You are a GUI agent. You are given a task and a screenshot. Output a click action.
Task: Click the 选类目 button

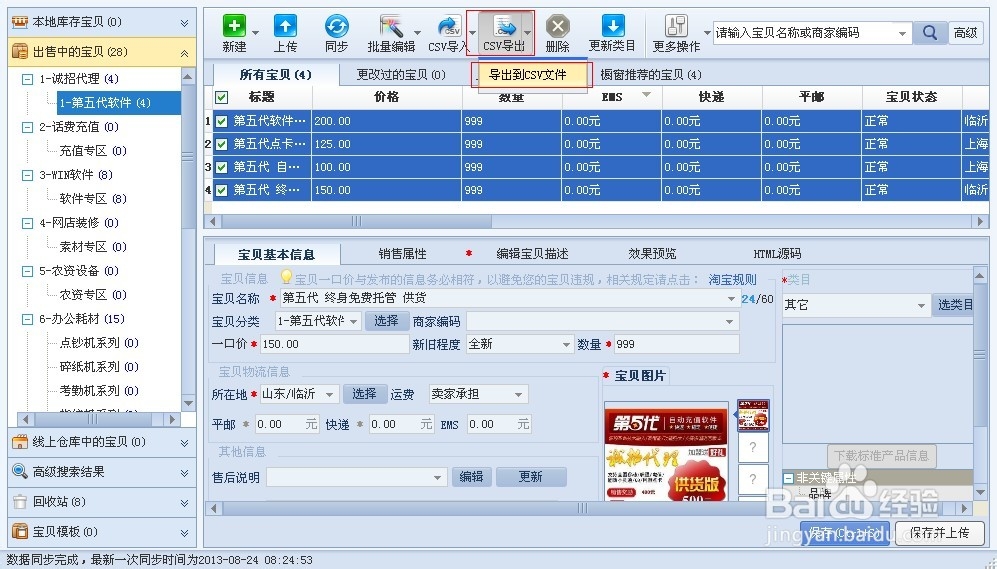coord(952,305)
